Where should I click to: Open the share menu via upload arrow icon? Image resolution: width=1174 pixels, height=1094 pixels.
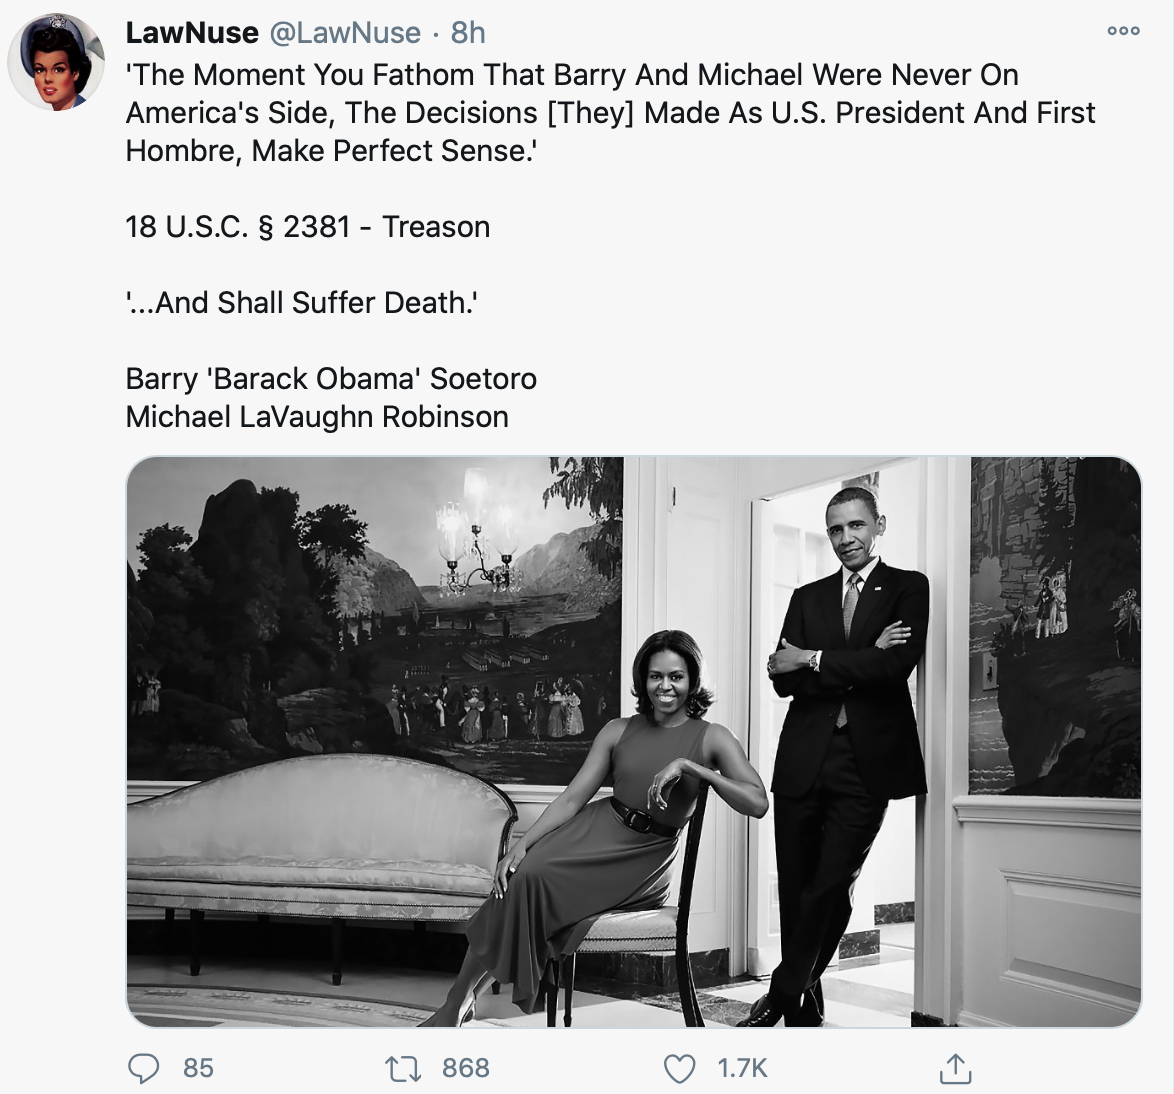(x=955, y=1068)
